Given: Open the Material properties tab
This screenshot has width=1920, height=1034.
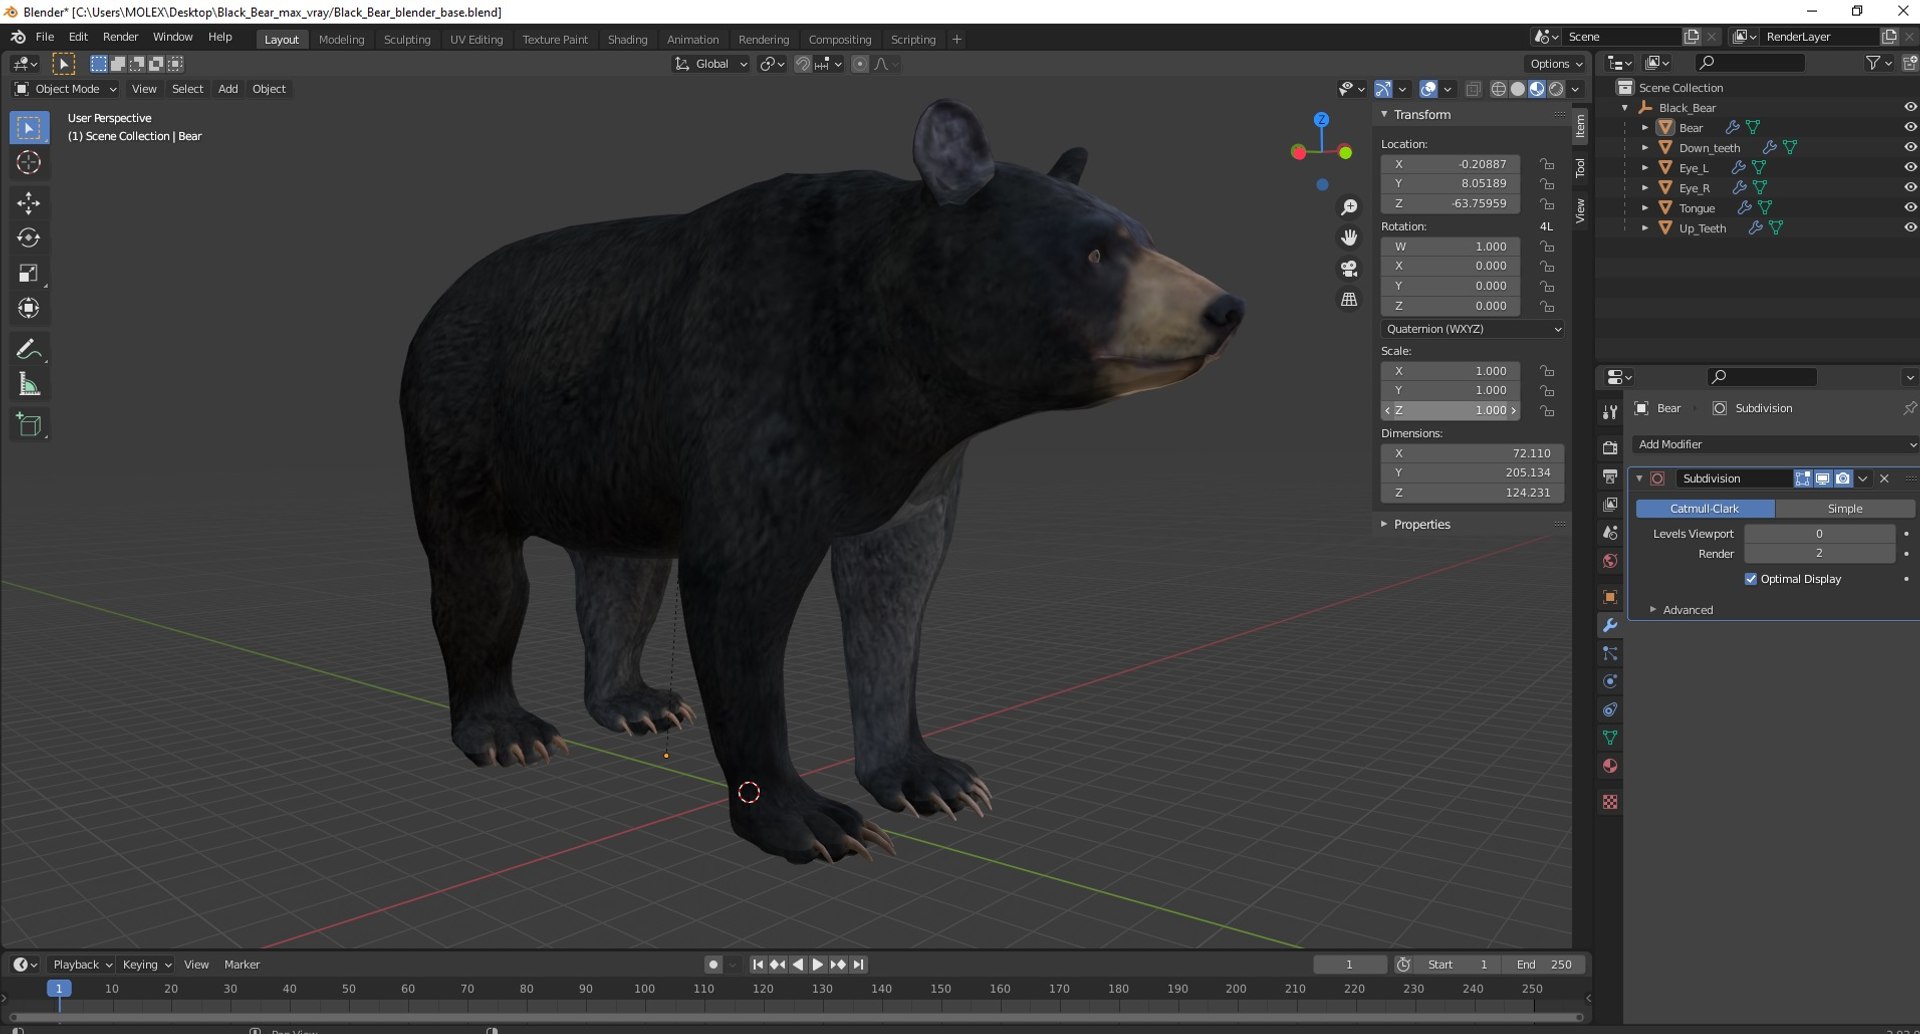Looking at the screenshot, I should pyautogui.click(x=1610, y=766).
